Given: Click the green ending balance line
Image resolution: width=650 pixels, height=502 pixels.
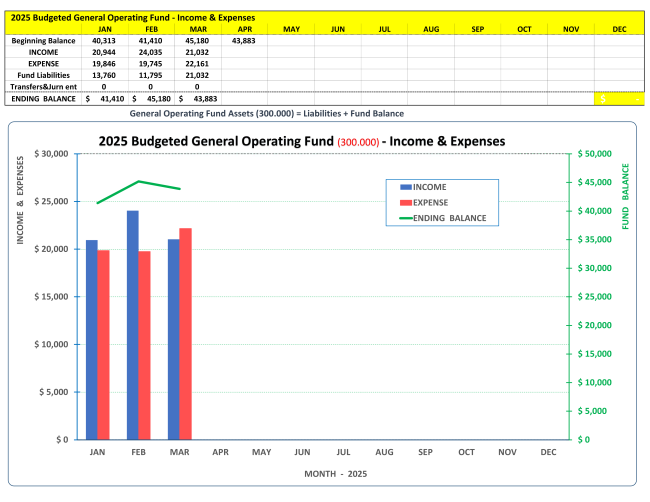Looking at the screenshot, I should pos(139,182).
